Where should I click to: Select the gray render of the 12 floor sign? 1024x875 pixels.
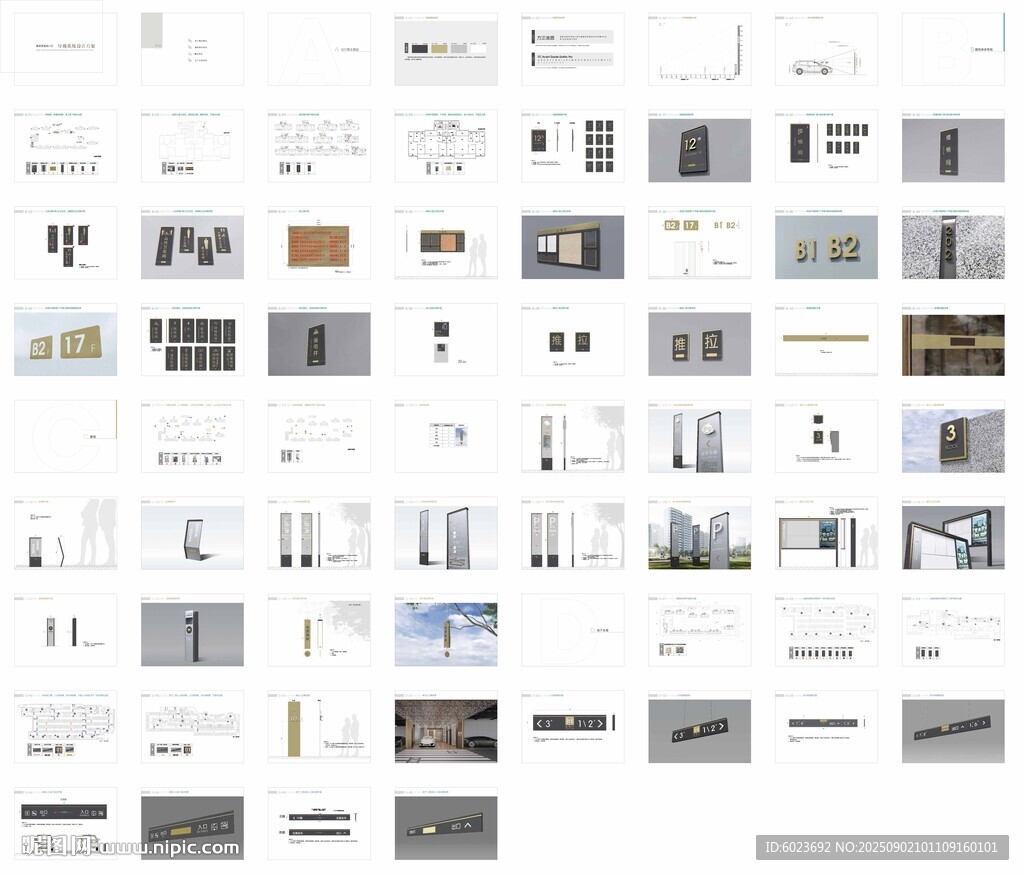pyautogui.click(x=699, y=146)
